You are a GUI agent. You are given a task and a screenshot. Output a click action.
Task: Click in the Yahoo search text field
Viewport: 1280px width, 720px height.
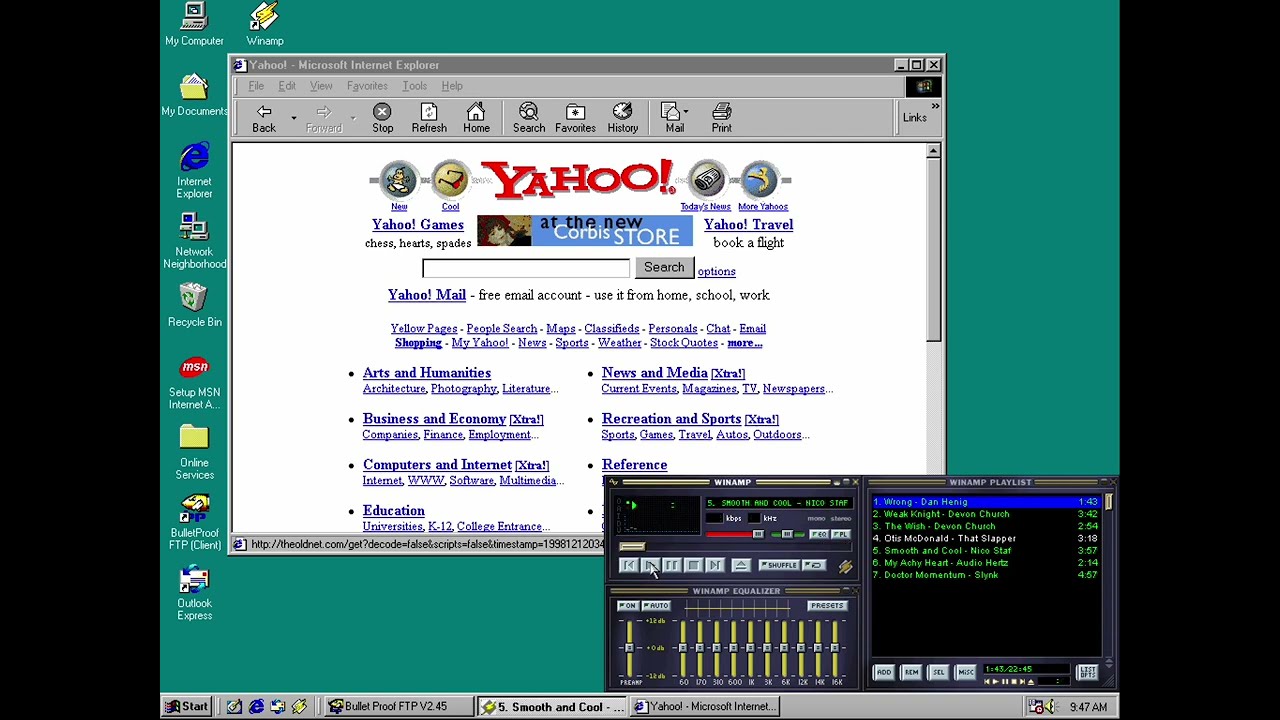pos(526,268)
